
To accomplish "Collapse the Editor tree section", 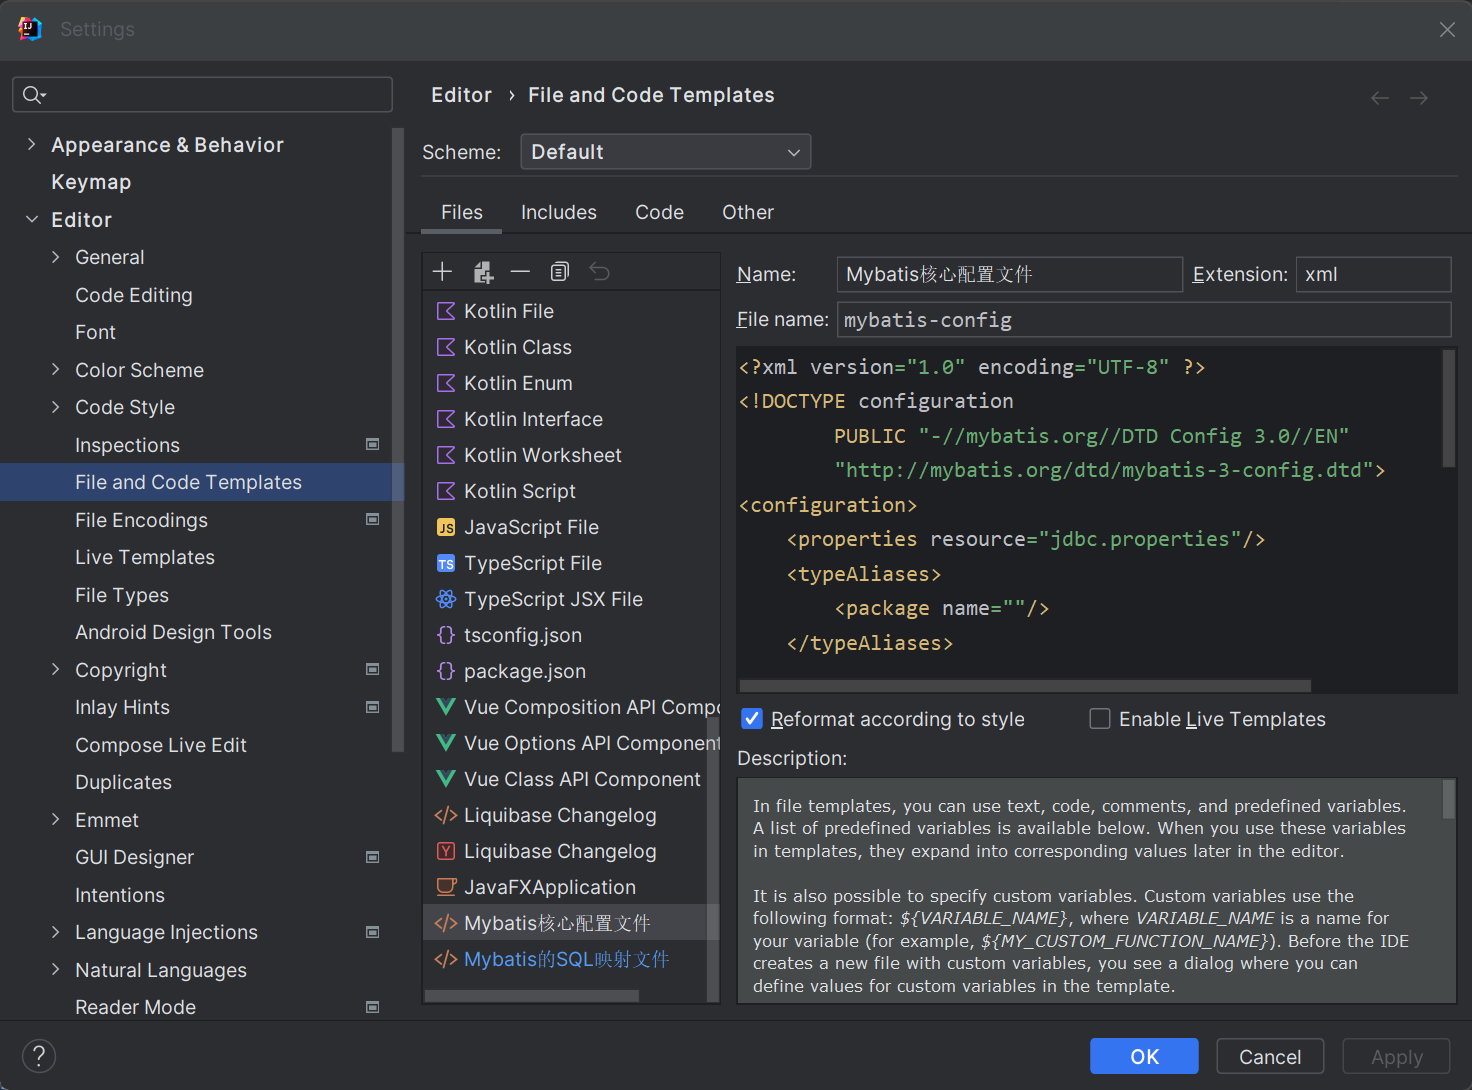I will point(32,219).
